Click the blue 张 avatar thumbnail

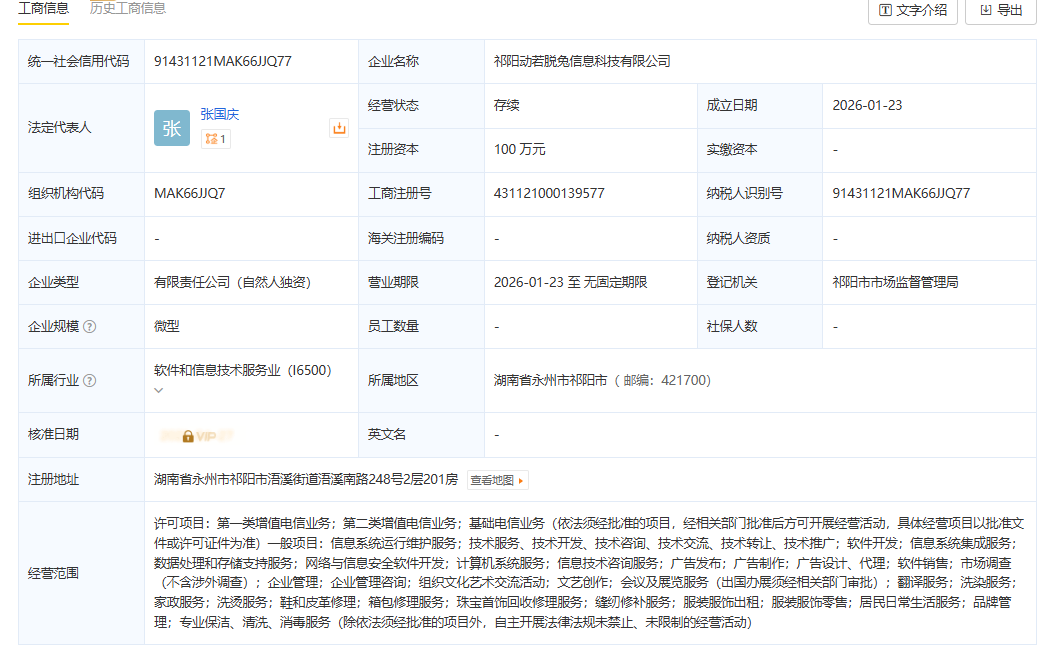point(172,128)
